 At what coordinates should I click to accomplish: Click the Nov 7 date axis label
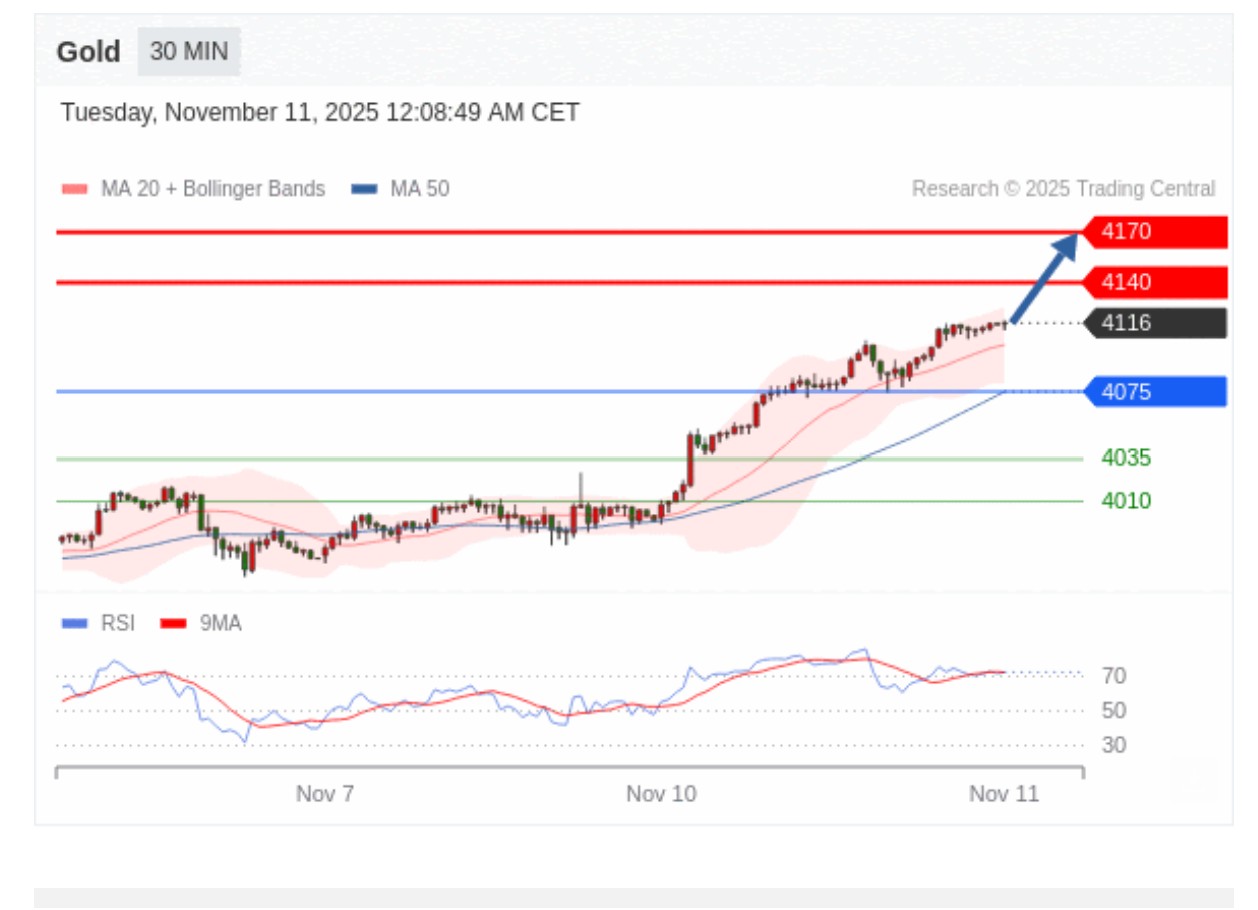(325, 794)
